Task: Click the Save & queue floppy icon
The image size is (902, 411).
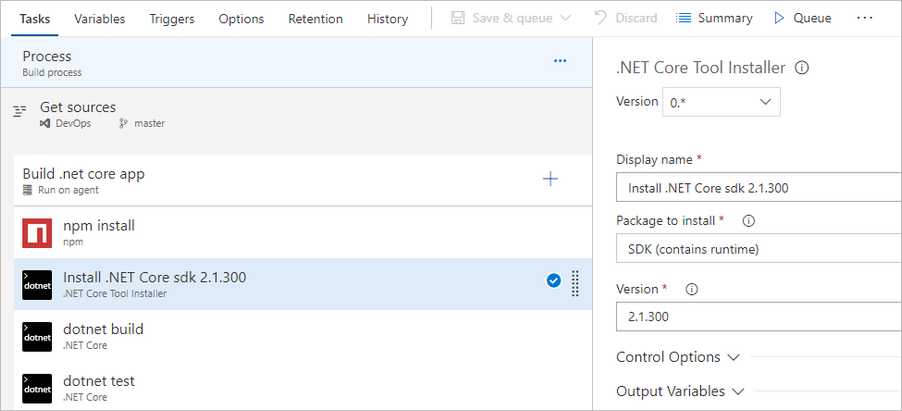Action: [x=458, y=18]
